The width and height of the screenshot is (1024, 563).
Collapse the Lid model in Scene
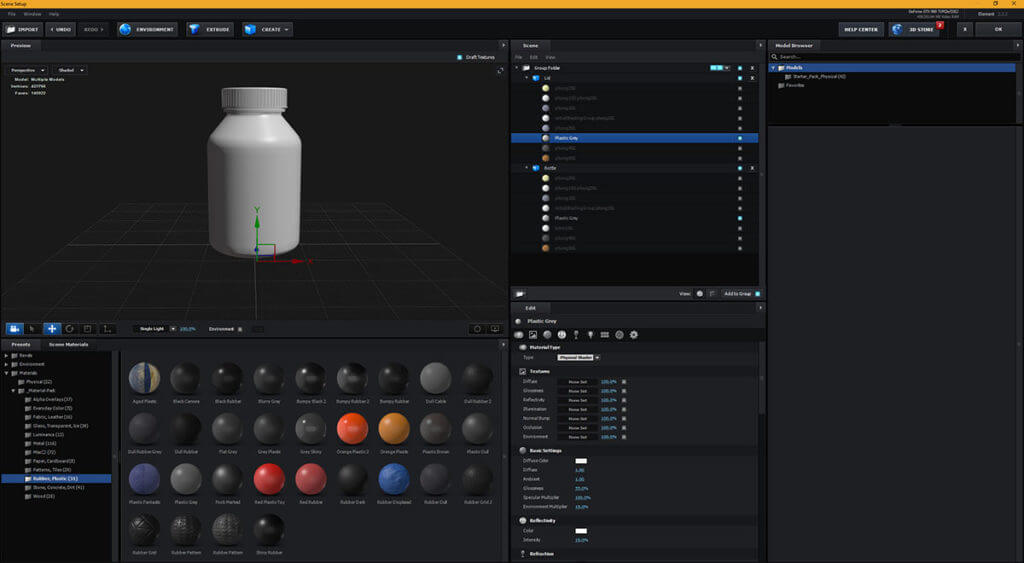point(527,78)
